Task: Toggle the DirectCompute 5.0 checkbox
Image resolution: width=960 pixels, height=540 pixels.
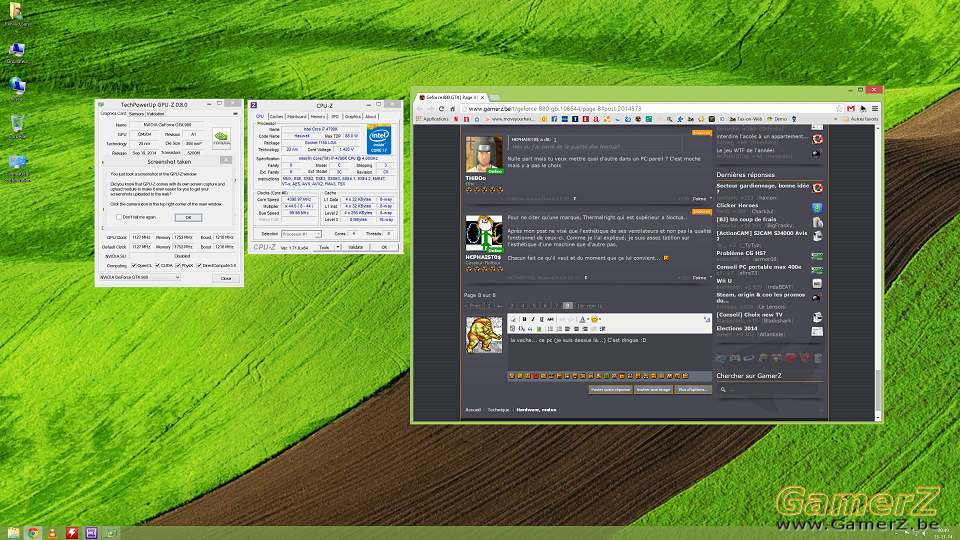Action: click(x=199, y=266)
